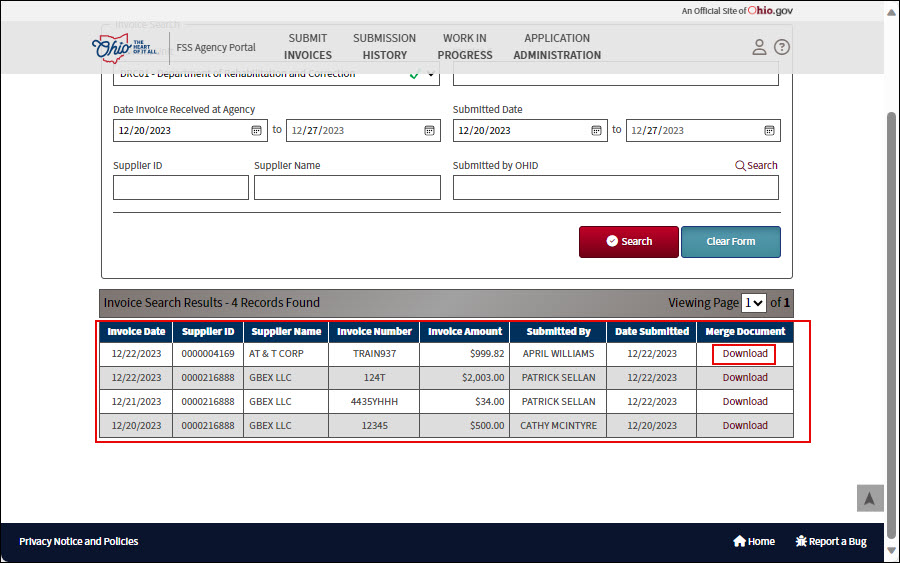Click Privacy Notice and Policies link
This screenshot has height=563, width=900.
79,541
